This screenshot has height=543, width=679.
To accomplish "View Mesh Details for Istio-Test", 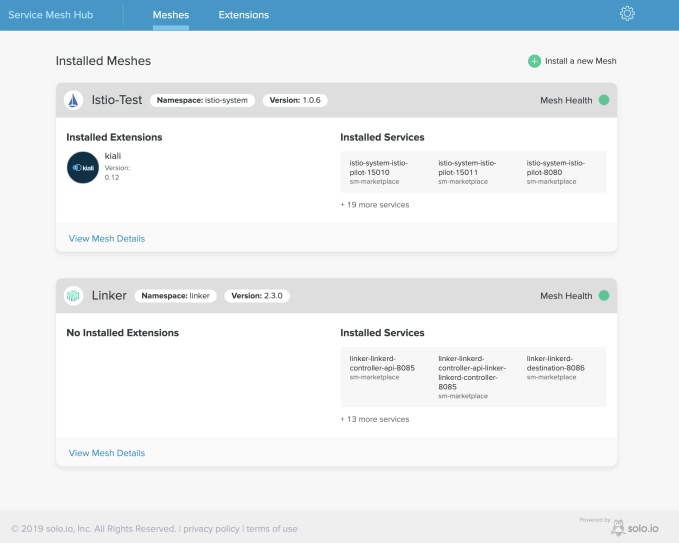I will pyautogui.click(x=106, y=239).
